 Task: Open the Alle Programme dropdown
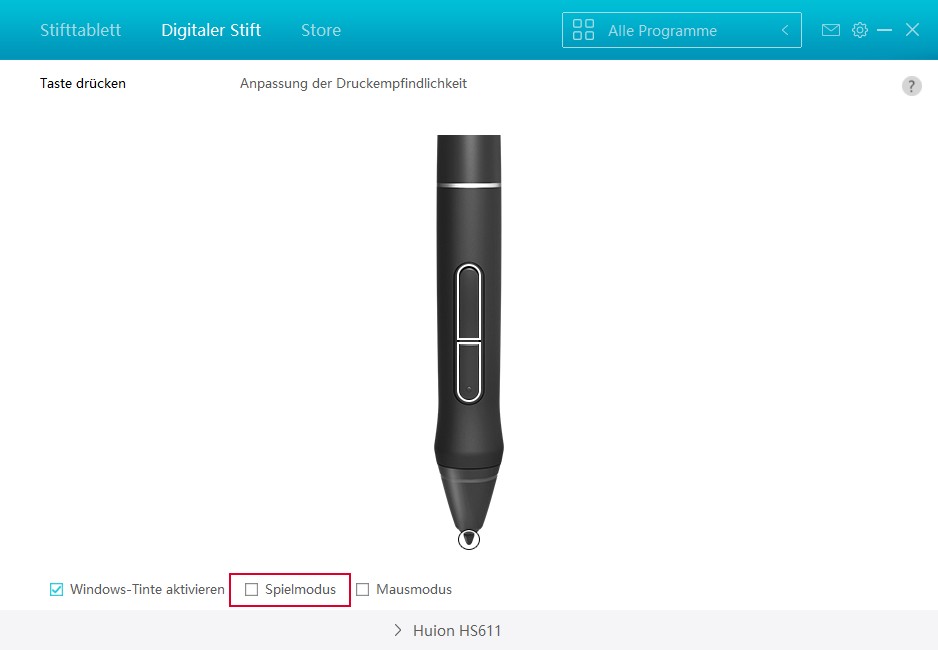pyautogui.click(x=681, y=30)
